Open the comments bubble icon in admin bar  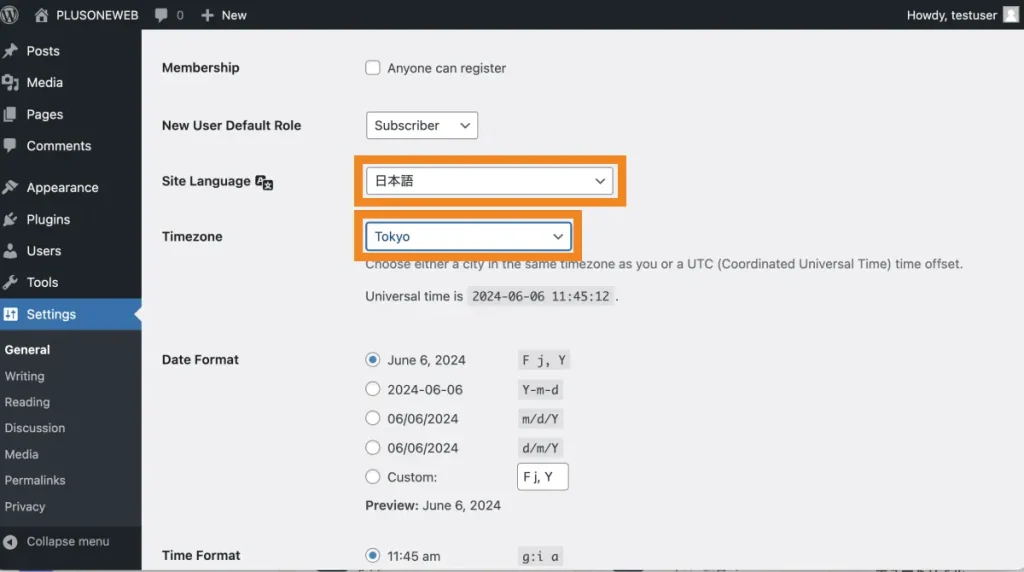point(162,15)
